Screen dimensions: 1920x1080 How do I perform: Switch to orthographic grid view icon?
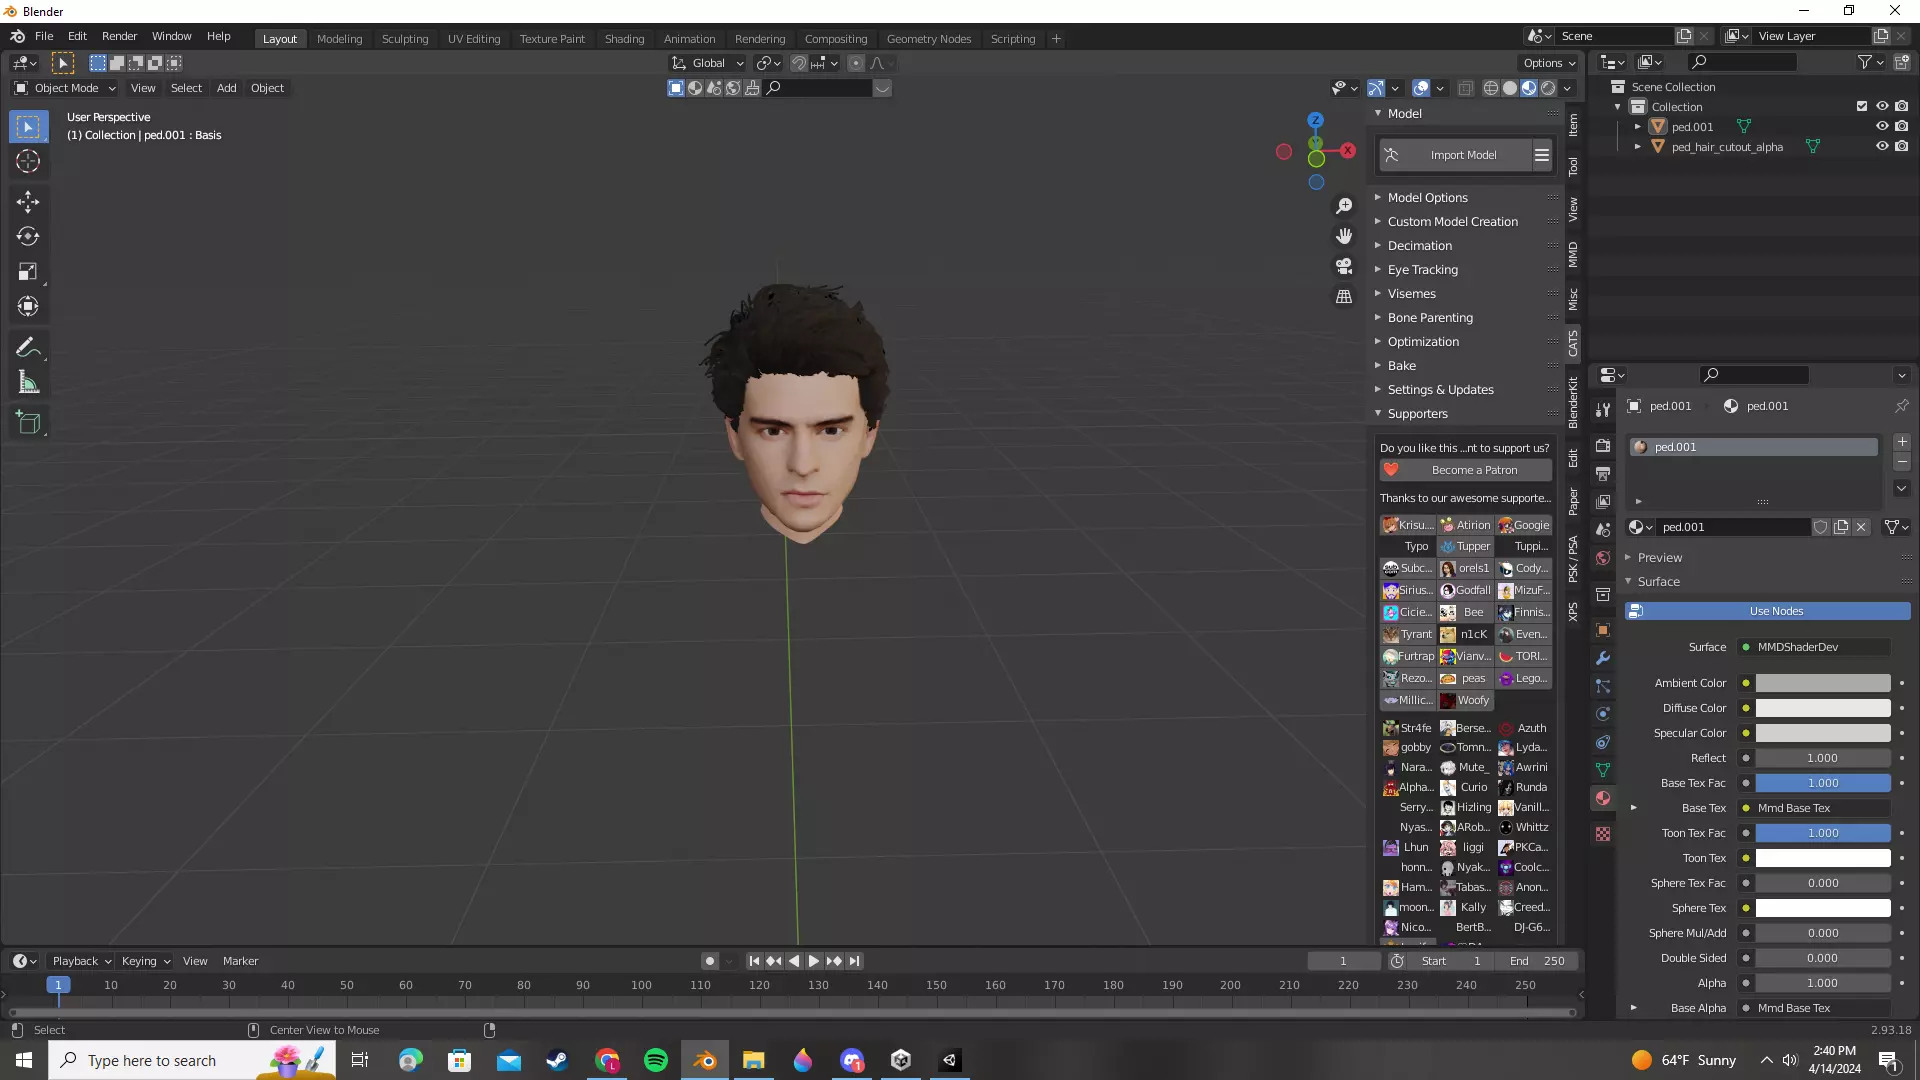click(1344, 297)
